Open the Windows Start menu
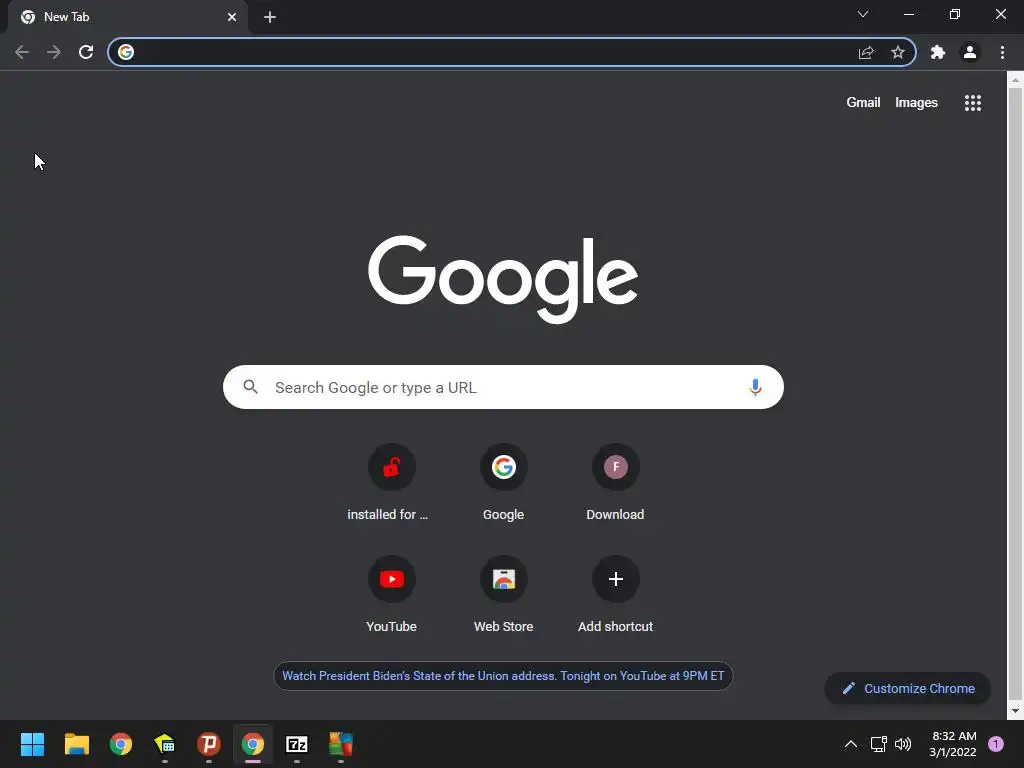The width and height of the screenshot is (1024, 768). [x=32, y=744]
